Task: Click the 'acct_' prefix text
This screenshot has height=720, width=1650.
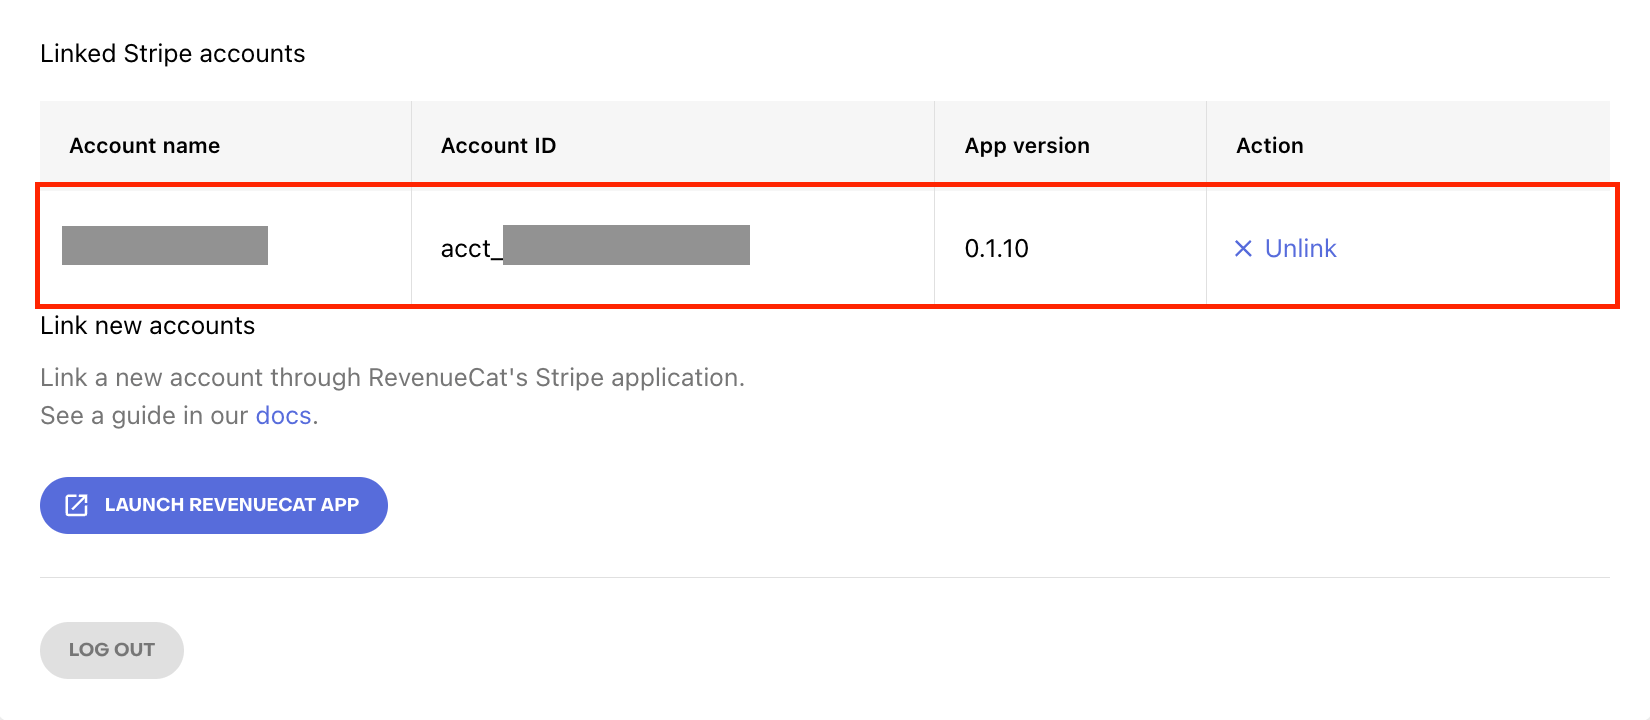Action: click(466, 249)
